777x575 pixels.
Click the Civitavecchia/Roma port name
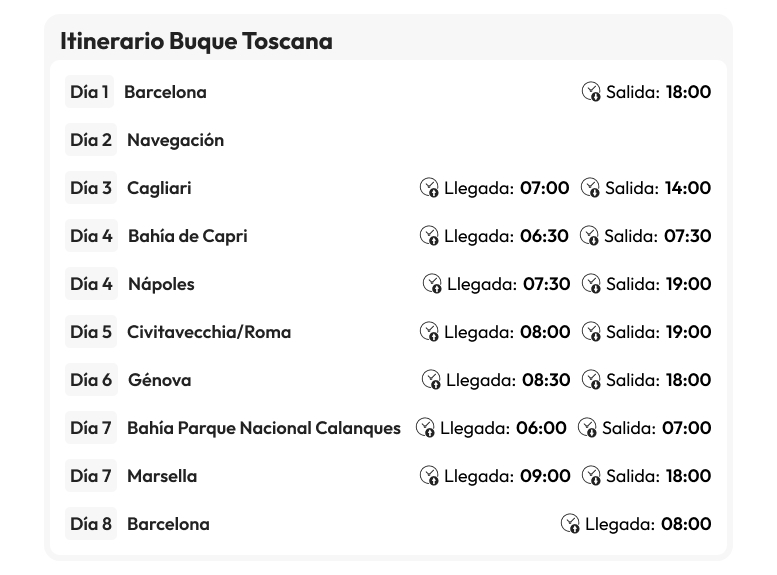209,332
